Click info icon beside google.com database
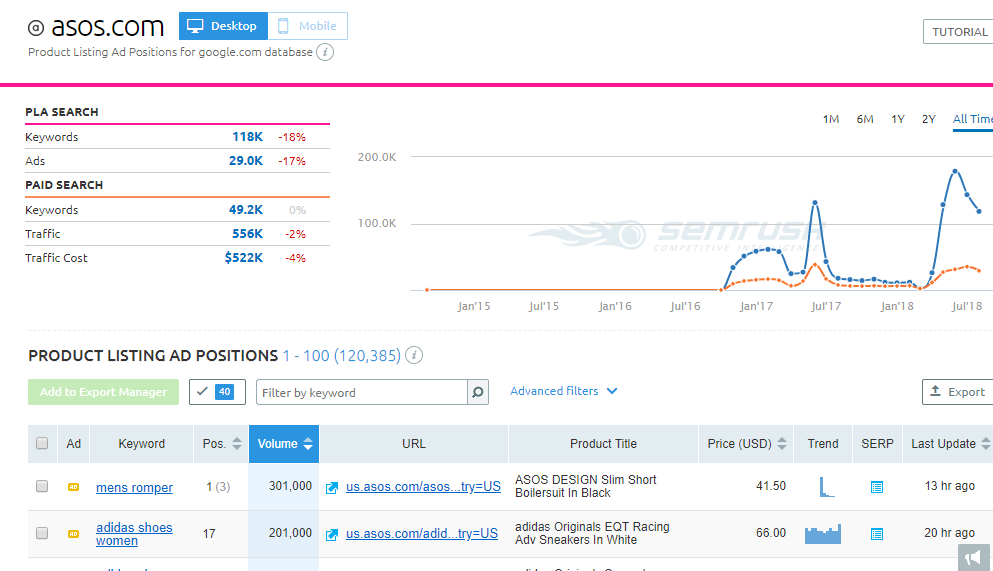The width and height of the screenshot is (993, 571). point(325,52)
